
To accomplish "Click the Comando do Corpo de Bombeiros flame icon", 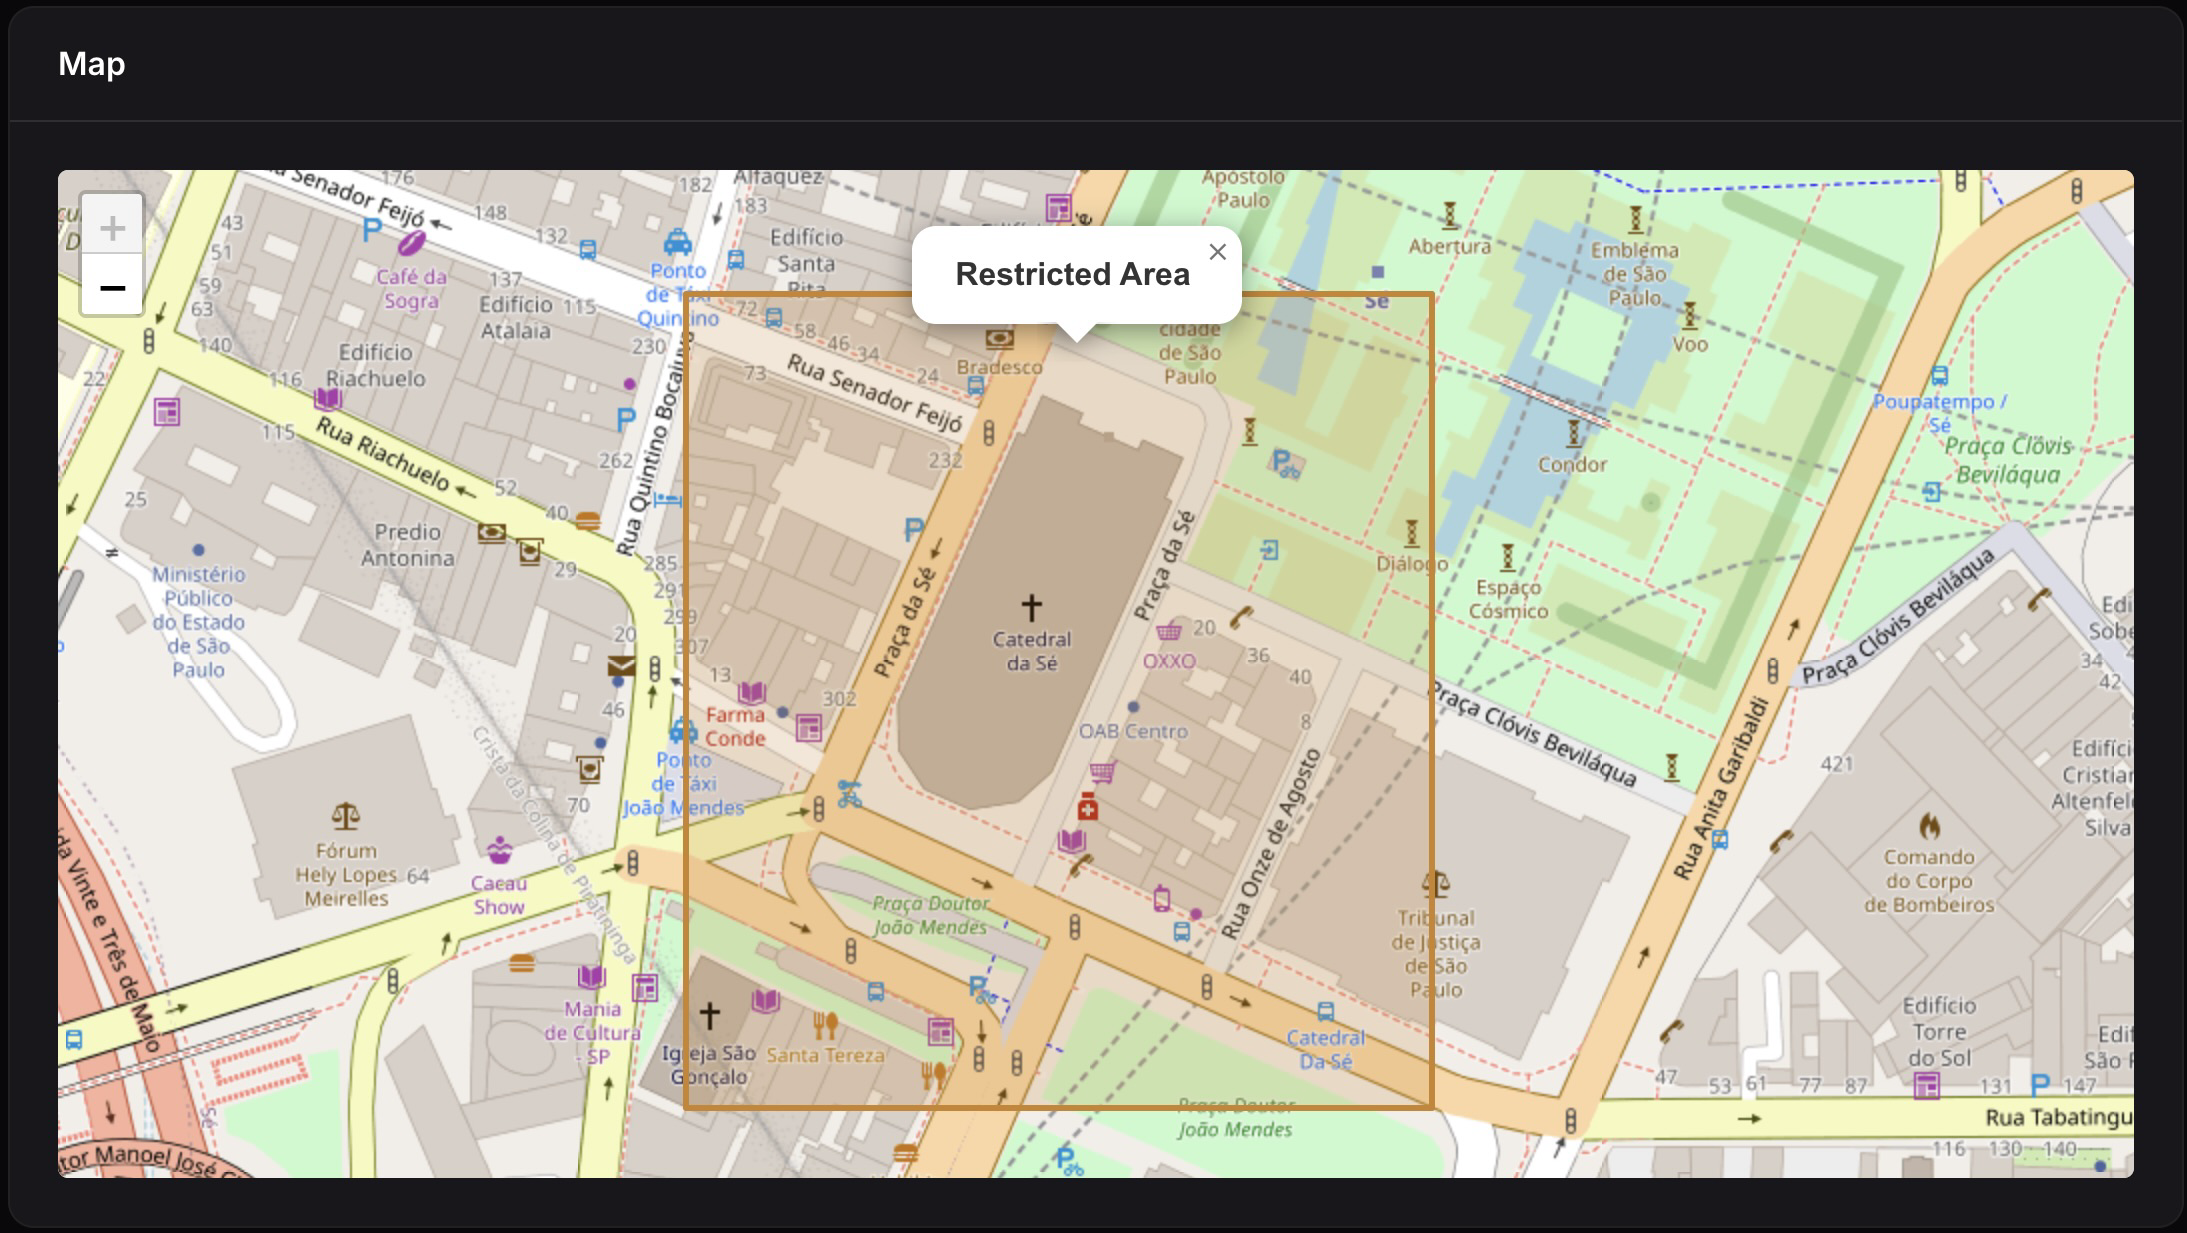I will point(1929,826).
